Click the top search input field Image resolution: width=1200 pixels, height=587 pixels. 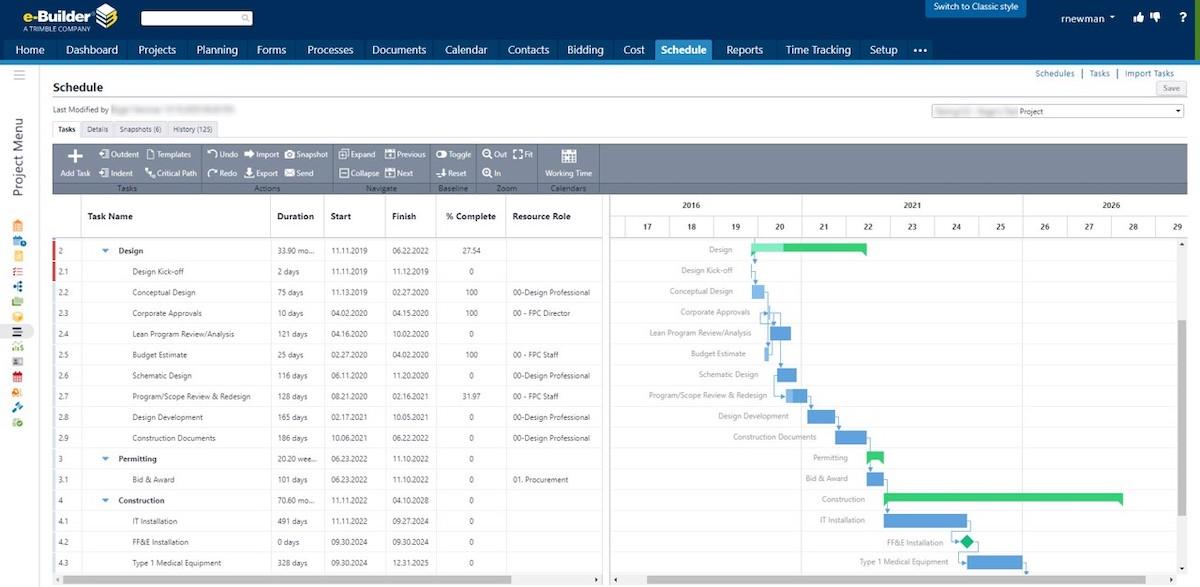[196, 18]
